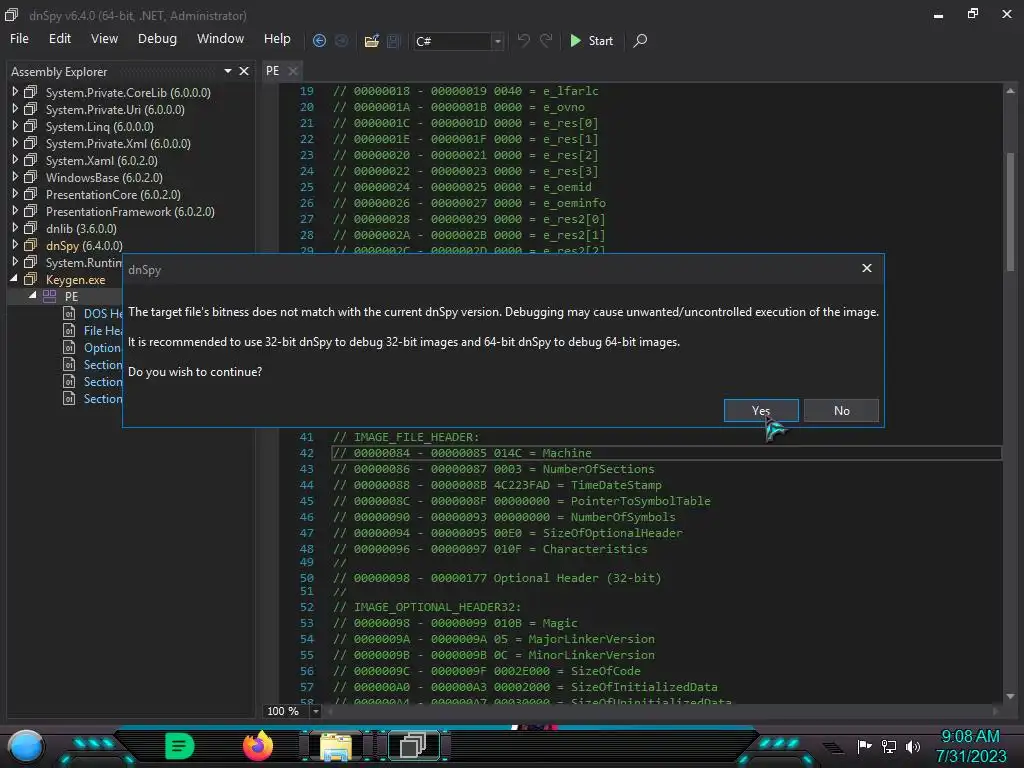Select Keygen.exe in Assembly Explorer

click(76, 280)
